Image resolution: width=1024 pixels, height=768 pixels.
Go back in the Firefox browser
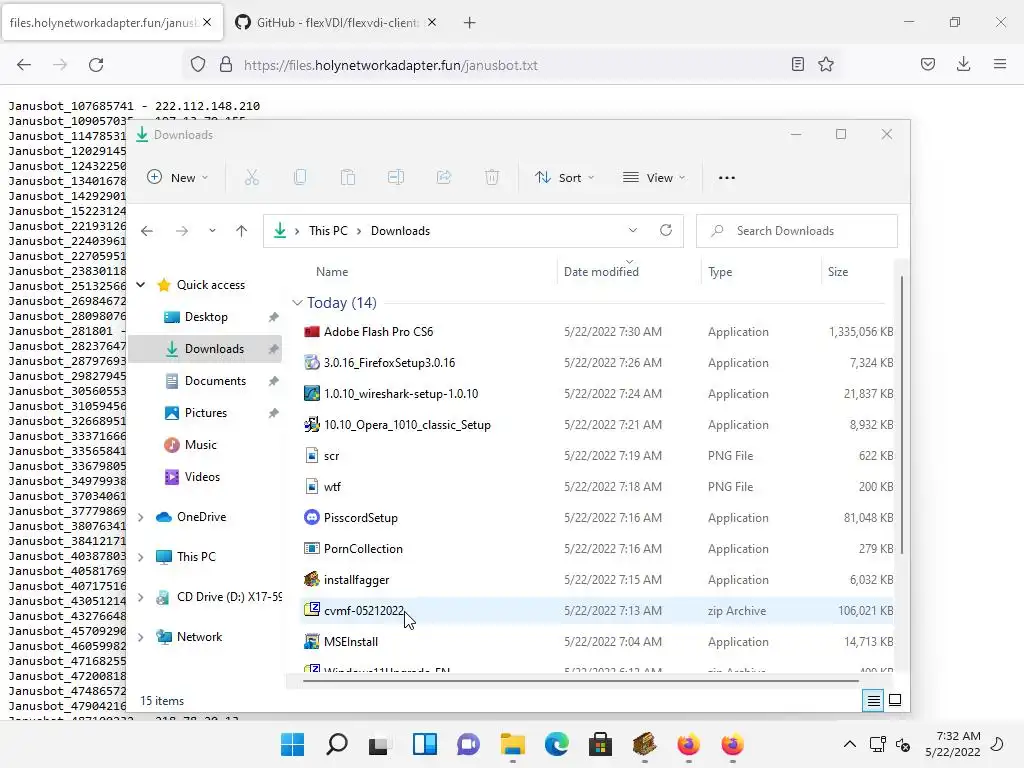[x=24, y=65]
